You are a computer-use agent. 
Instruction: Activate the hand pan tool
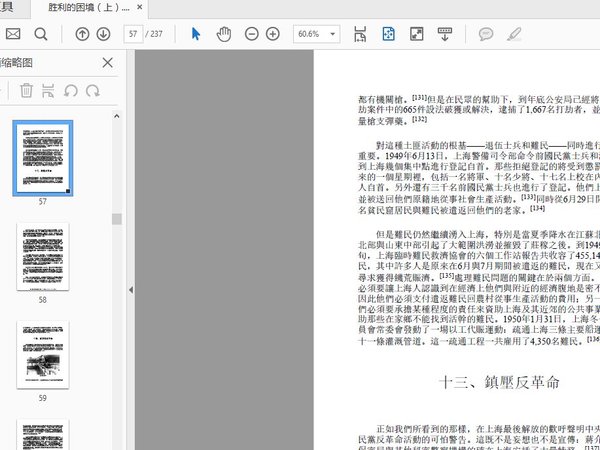pos(224,34)
